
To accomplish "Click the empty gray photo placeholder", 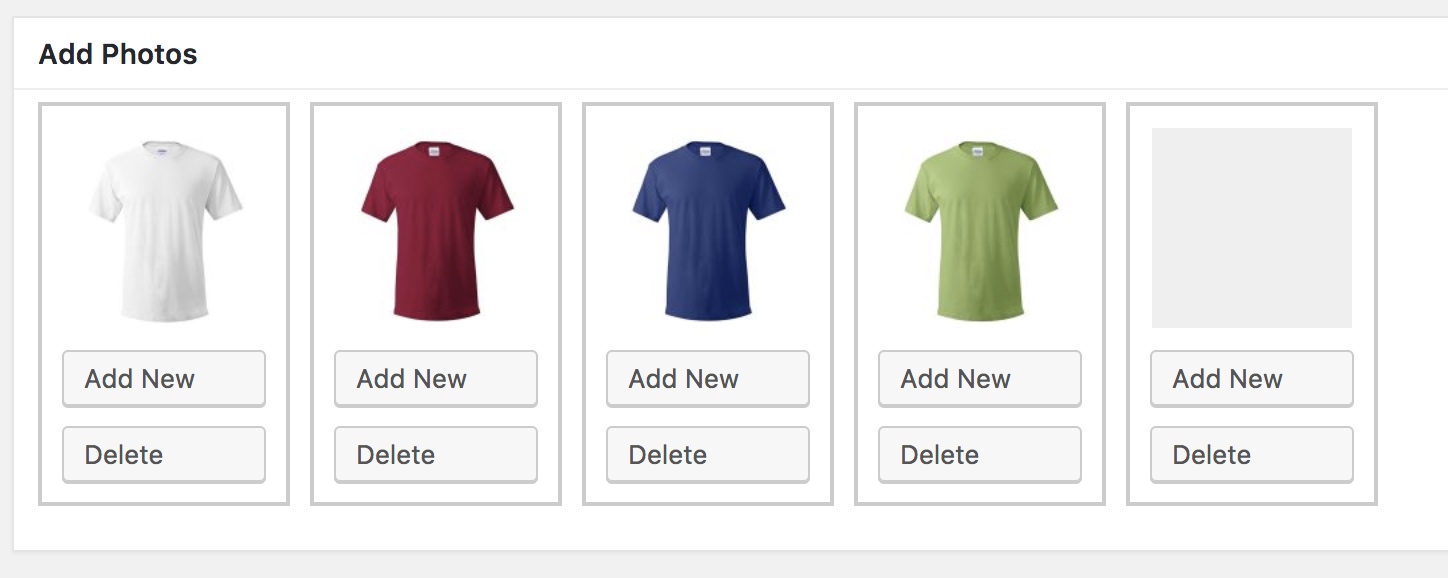I will (x=1252, y=228).
